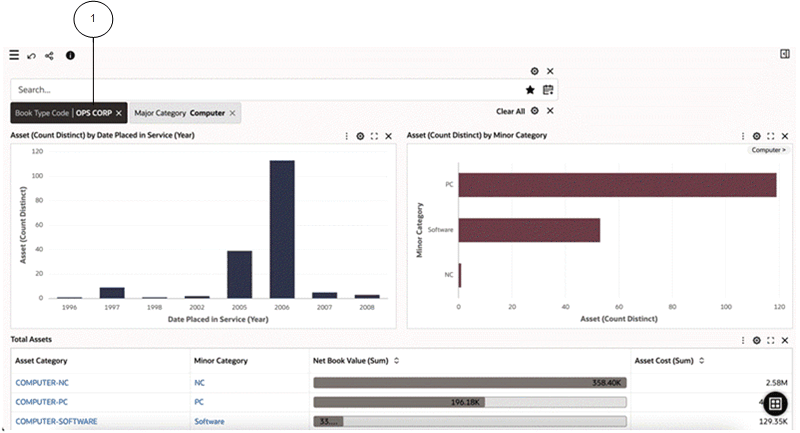The height and width of the screenshot is (433, 800).
Task: Click the 2.58M asset cost value
Action: [x=777, y=383]
